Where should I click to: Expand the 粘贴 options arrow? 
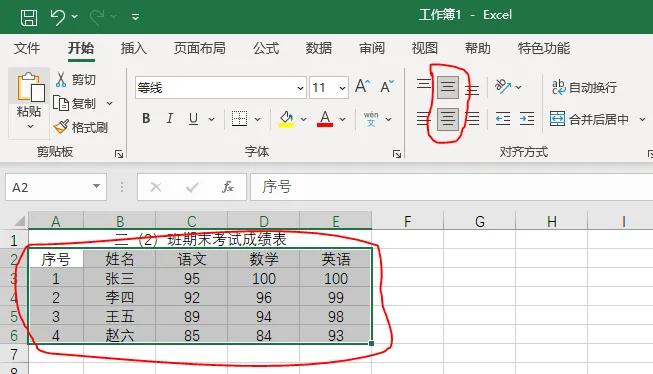(30, 126)
